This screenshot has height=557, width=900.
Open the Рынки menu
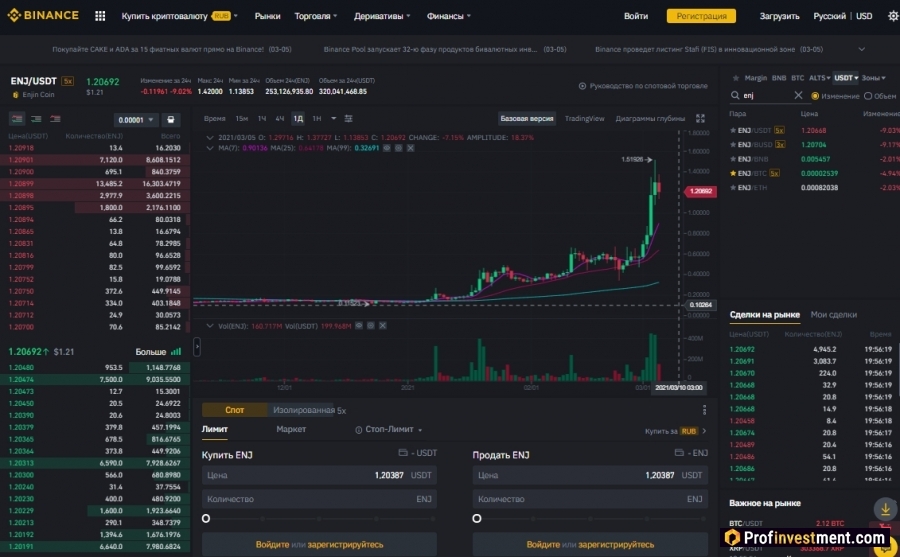coord(267,16)
